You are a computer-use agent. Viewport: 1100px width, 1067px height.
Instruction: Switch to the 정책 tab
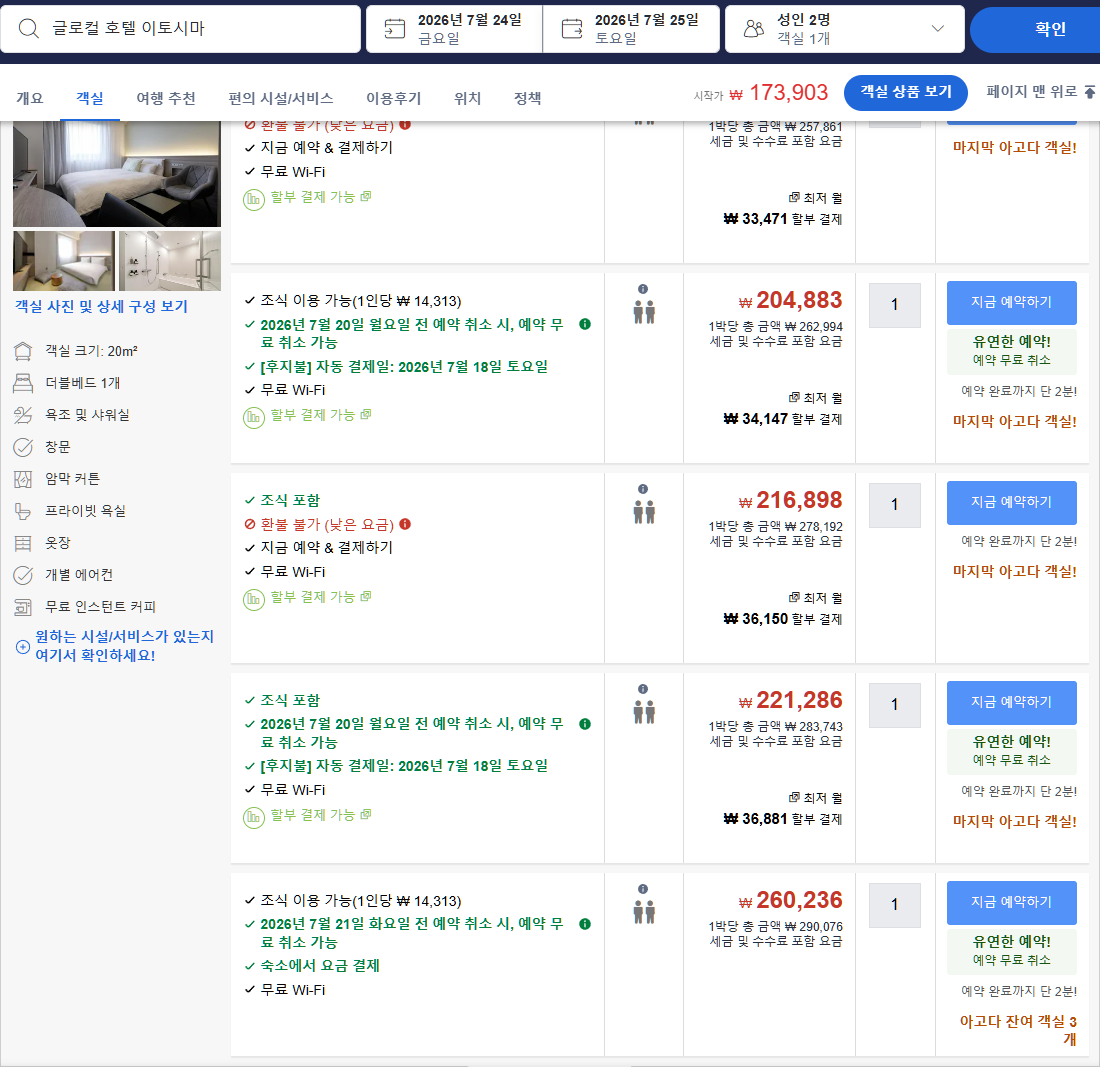coord(528,98)
